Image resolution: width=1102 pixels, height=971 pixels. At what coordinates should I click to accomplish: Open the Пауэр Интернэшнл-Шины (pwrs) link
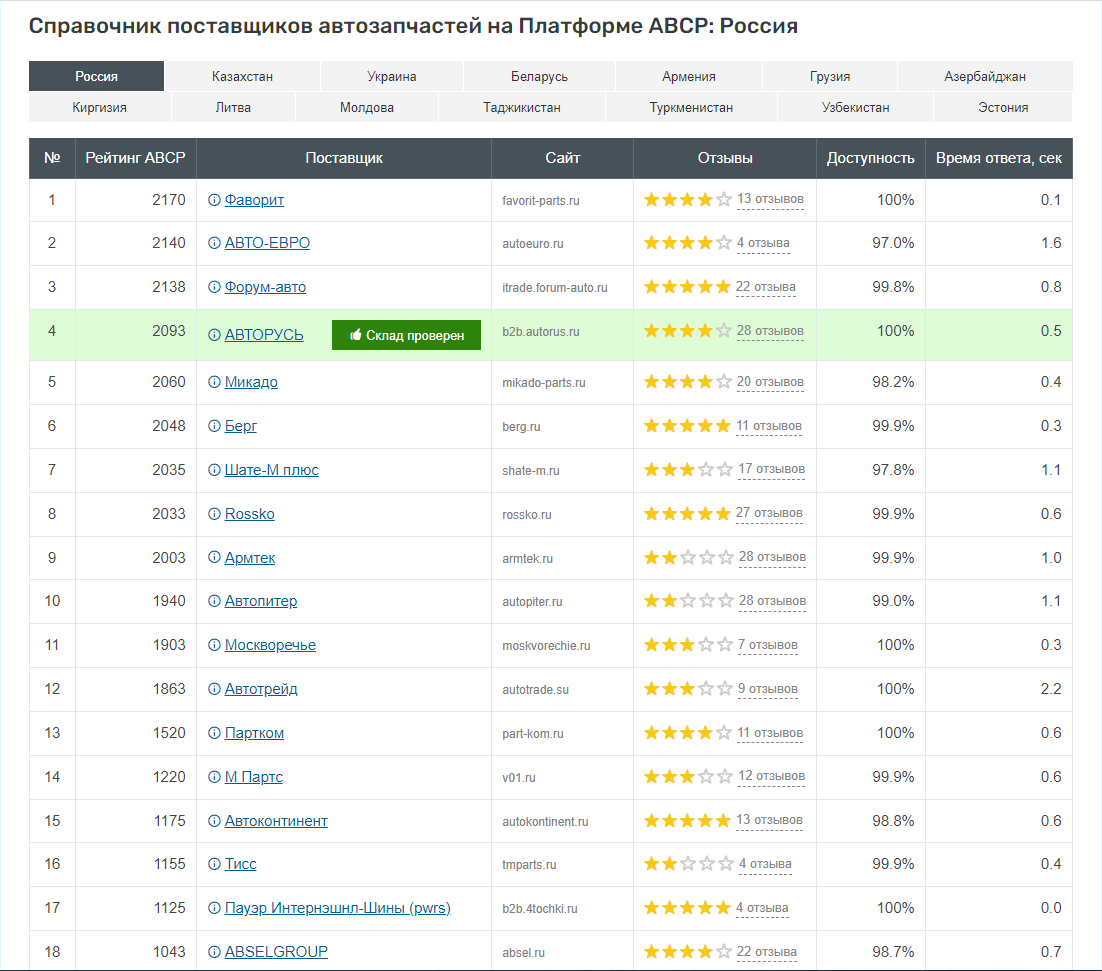tap(338, 908)
